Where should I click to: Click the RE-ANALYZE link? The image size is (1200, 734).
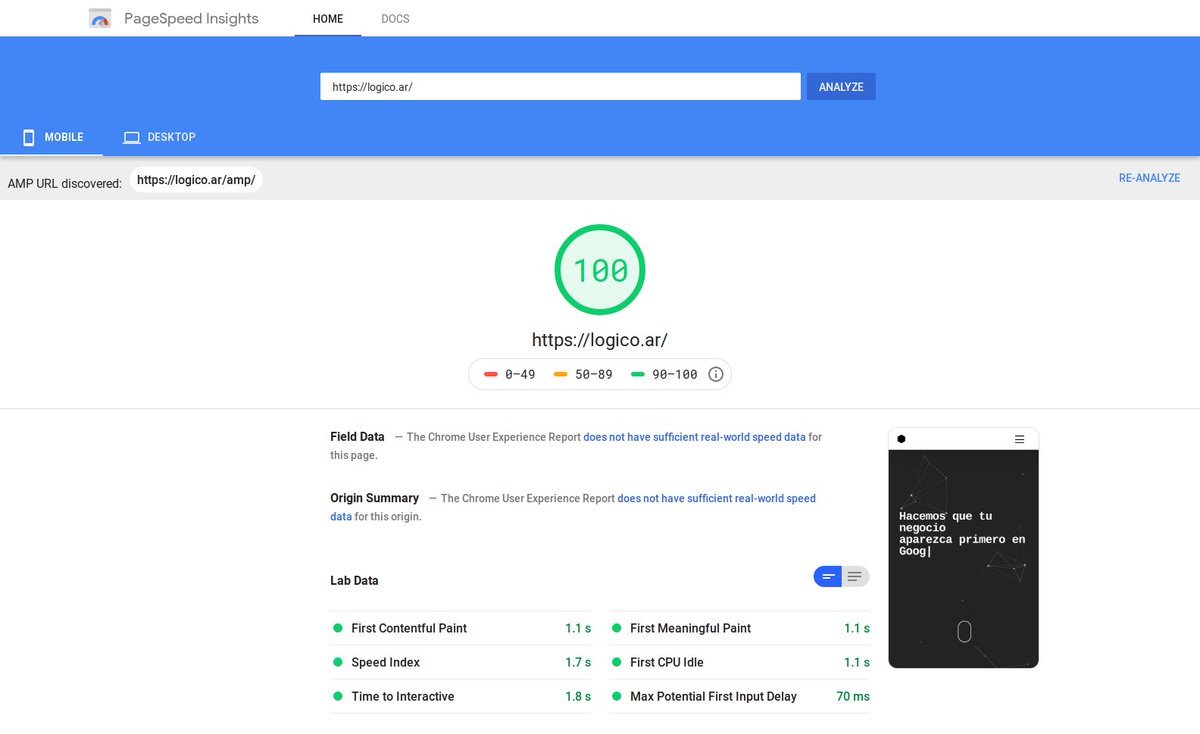1149,178
